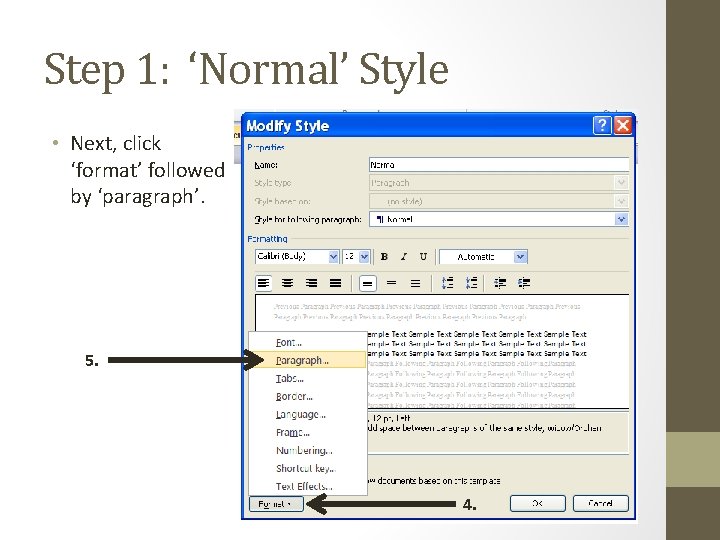
Task: Click the Name input field
Action: [x=499, y=165]
